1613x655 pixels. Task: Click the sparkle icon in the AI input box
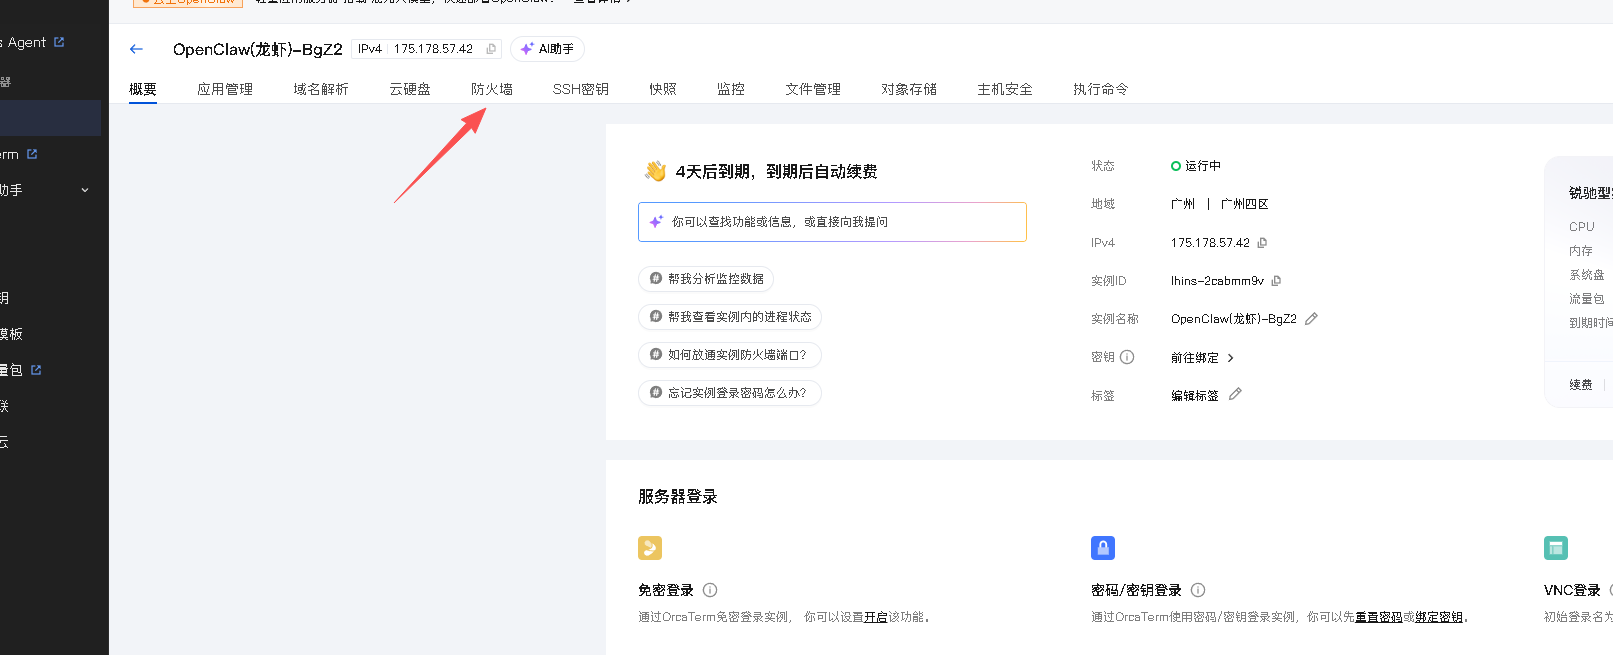tap(656, 222)
